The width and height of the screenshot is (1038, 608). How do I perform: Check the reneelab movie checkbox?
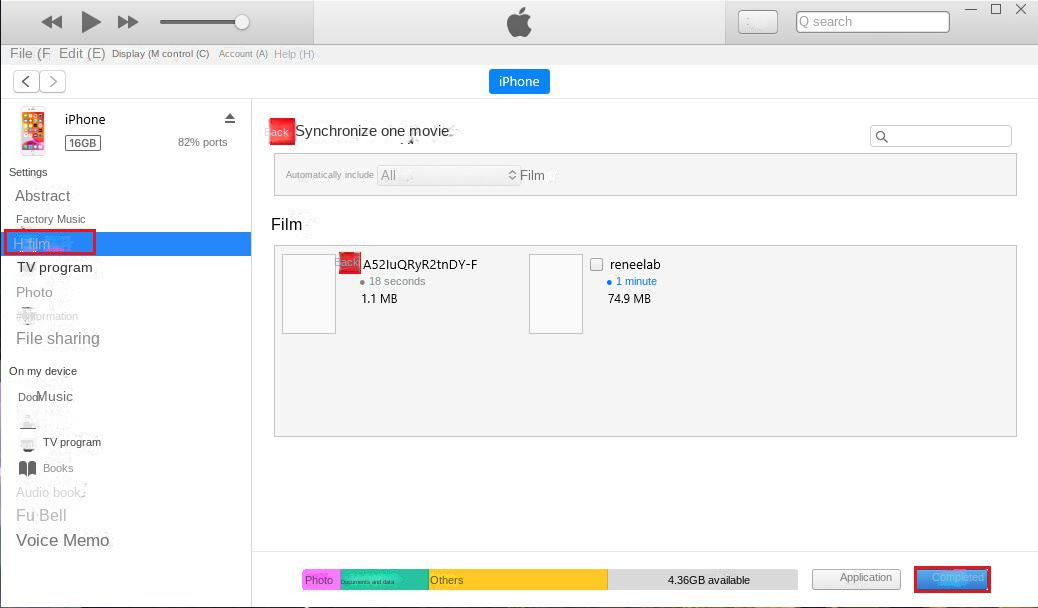(x=596, y=265)
